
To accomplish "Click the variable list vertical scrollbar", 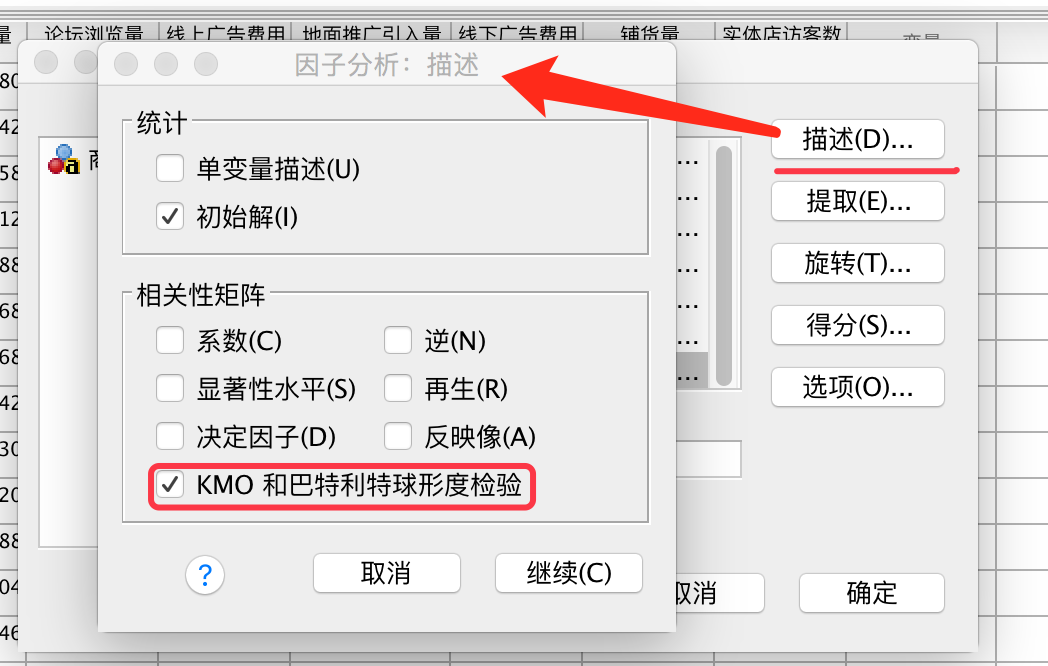I will click(x=724, y=265).
